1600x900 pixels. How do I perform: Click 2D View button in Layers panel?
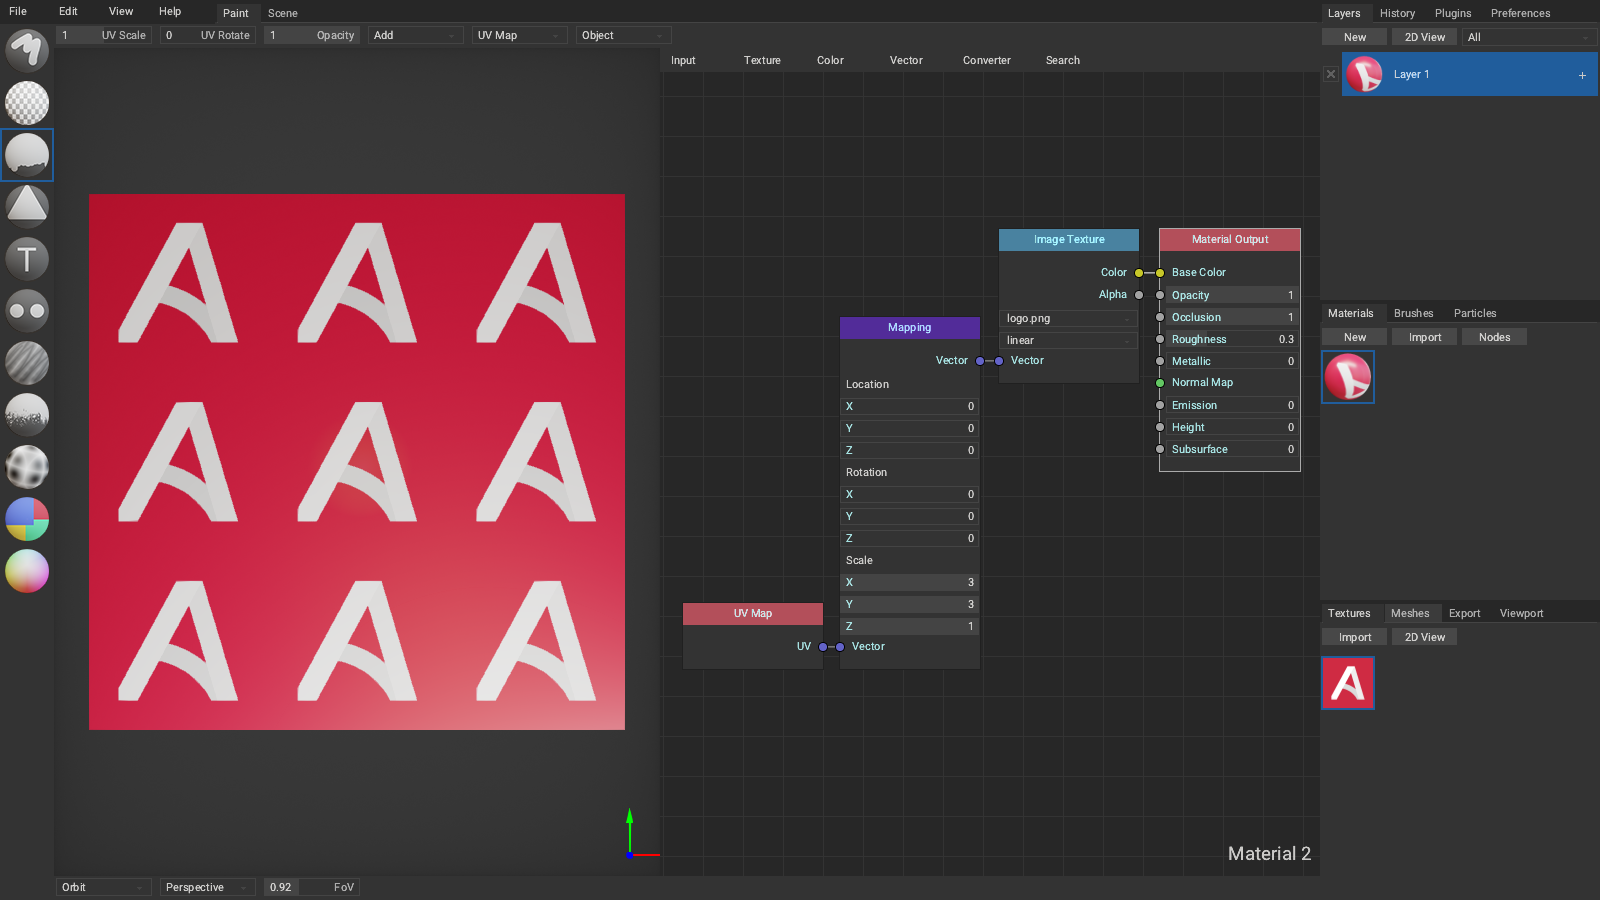[x=1424, y=37]
